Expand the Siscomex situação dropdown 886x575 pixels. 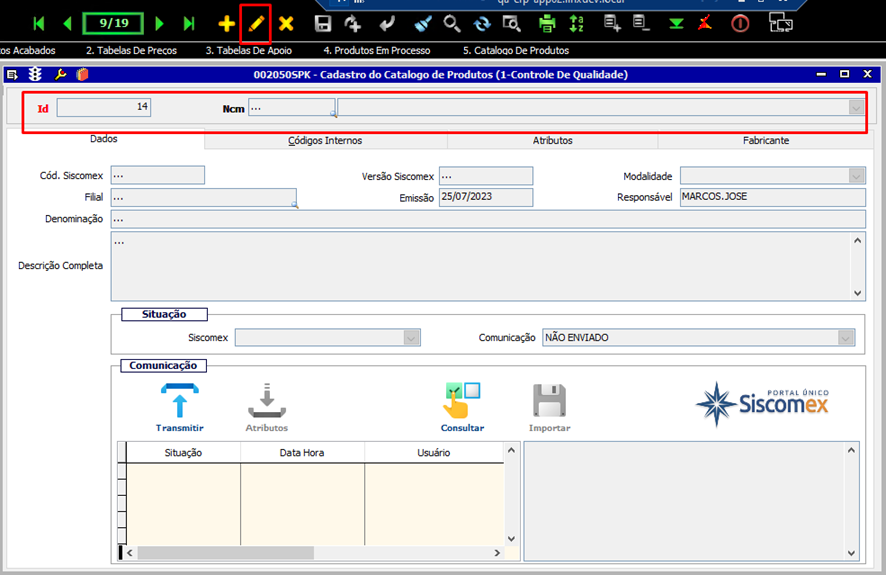coord(411,338)
